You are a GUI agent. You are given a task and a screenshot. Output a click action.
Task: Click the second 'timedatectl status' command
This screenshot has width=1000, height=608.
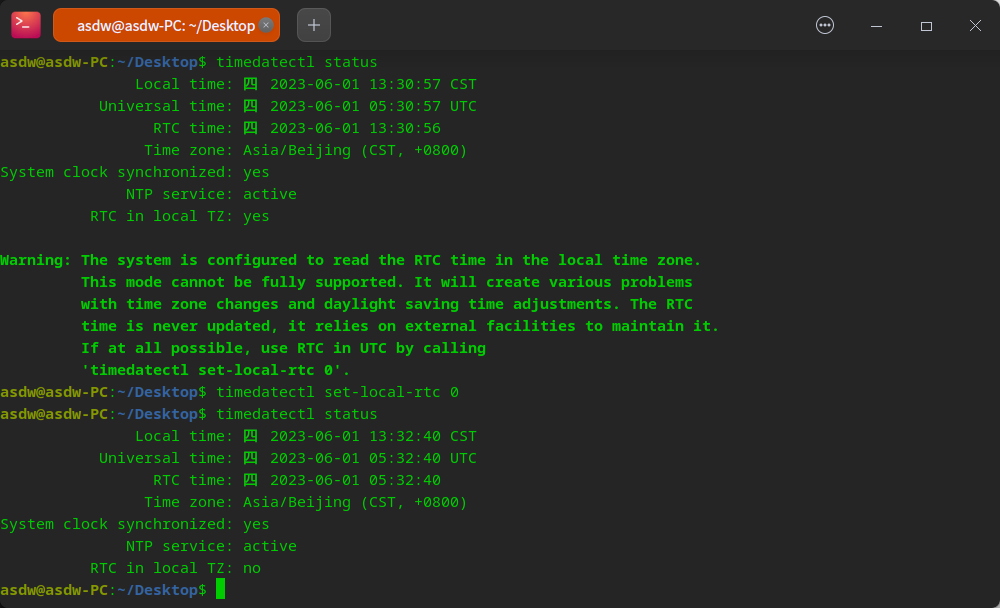[x=297, y=414]
